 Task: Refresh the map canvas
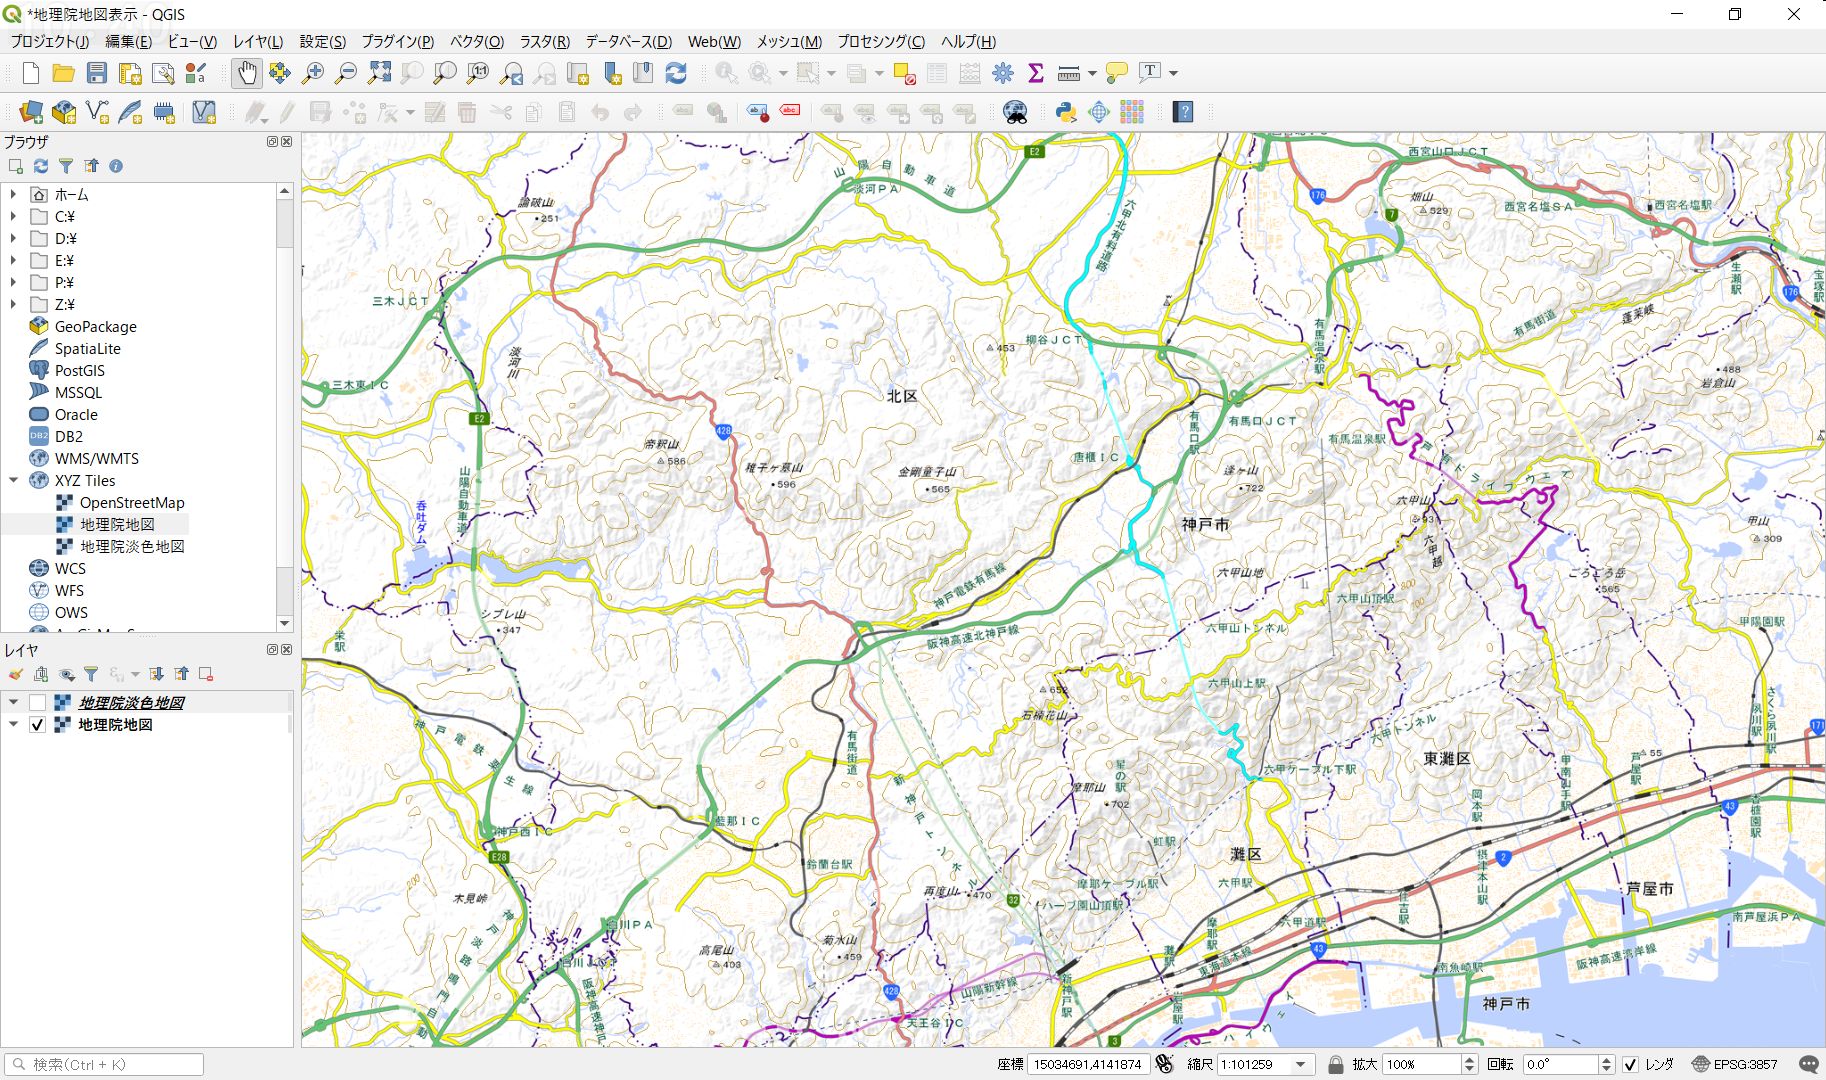[x=676, y=73]
